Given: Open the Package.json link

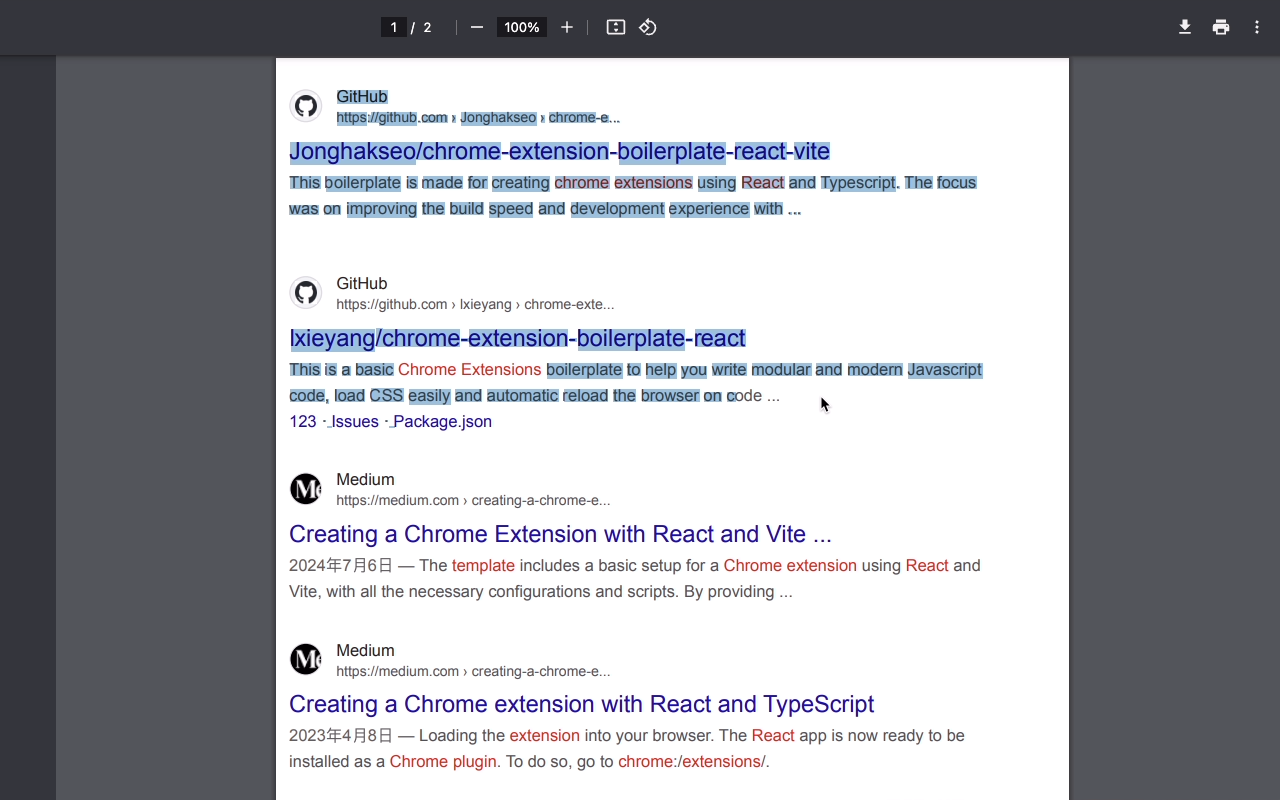Looking at the screenshot, I should (441, 421).
